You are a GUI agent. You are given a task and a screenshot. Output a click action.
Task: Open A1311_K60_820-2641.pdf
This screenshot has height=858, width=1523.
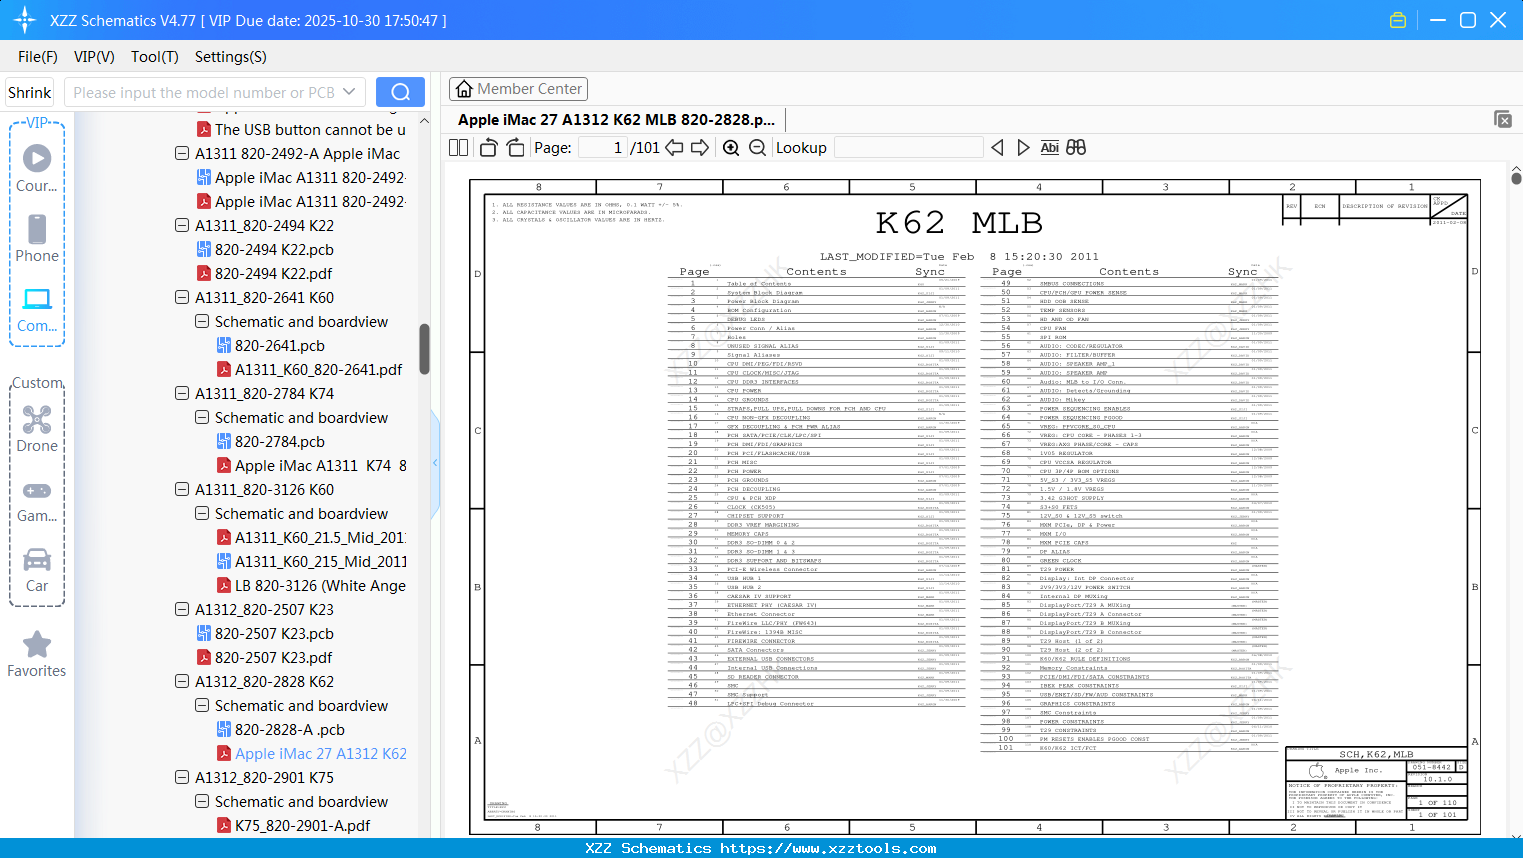coord(318,370)
